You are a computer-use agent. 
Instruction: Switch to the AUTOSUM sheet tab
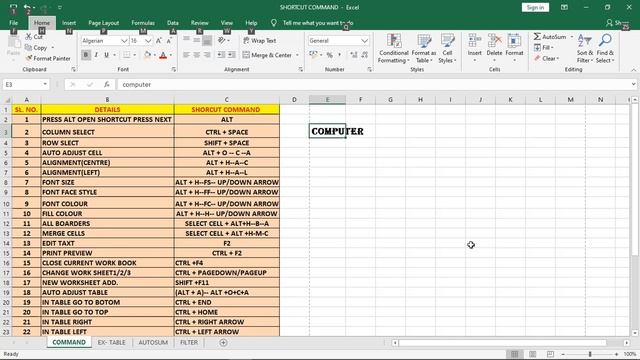pyautogui.click(x=153, y=342)
